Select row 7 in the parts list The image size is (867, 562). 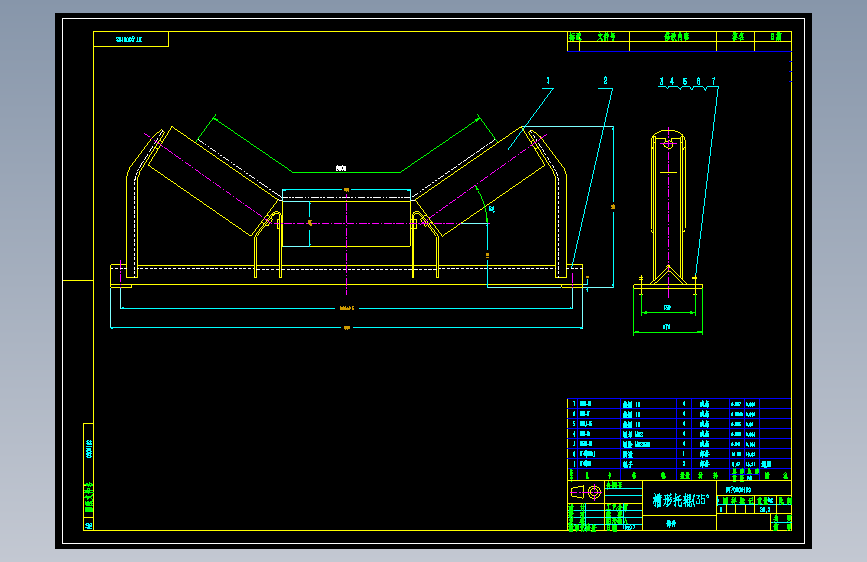679,404
